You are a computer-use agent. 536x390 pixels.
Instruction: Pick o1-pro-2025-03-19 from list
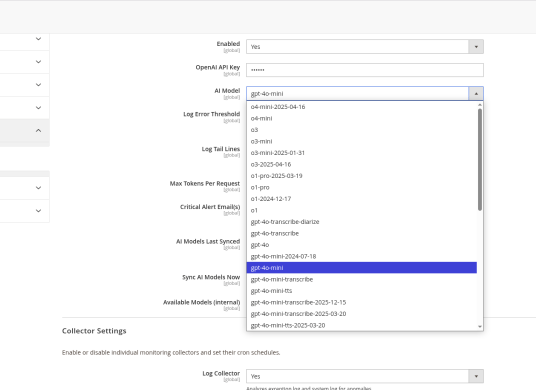tap(362, 176)
